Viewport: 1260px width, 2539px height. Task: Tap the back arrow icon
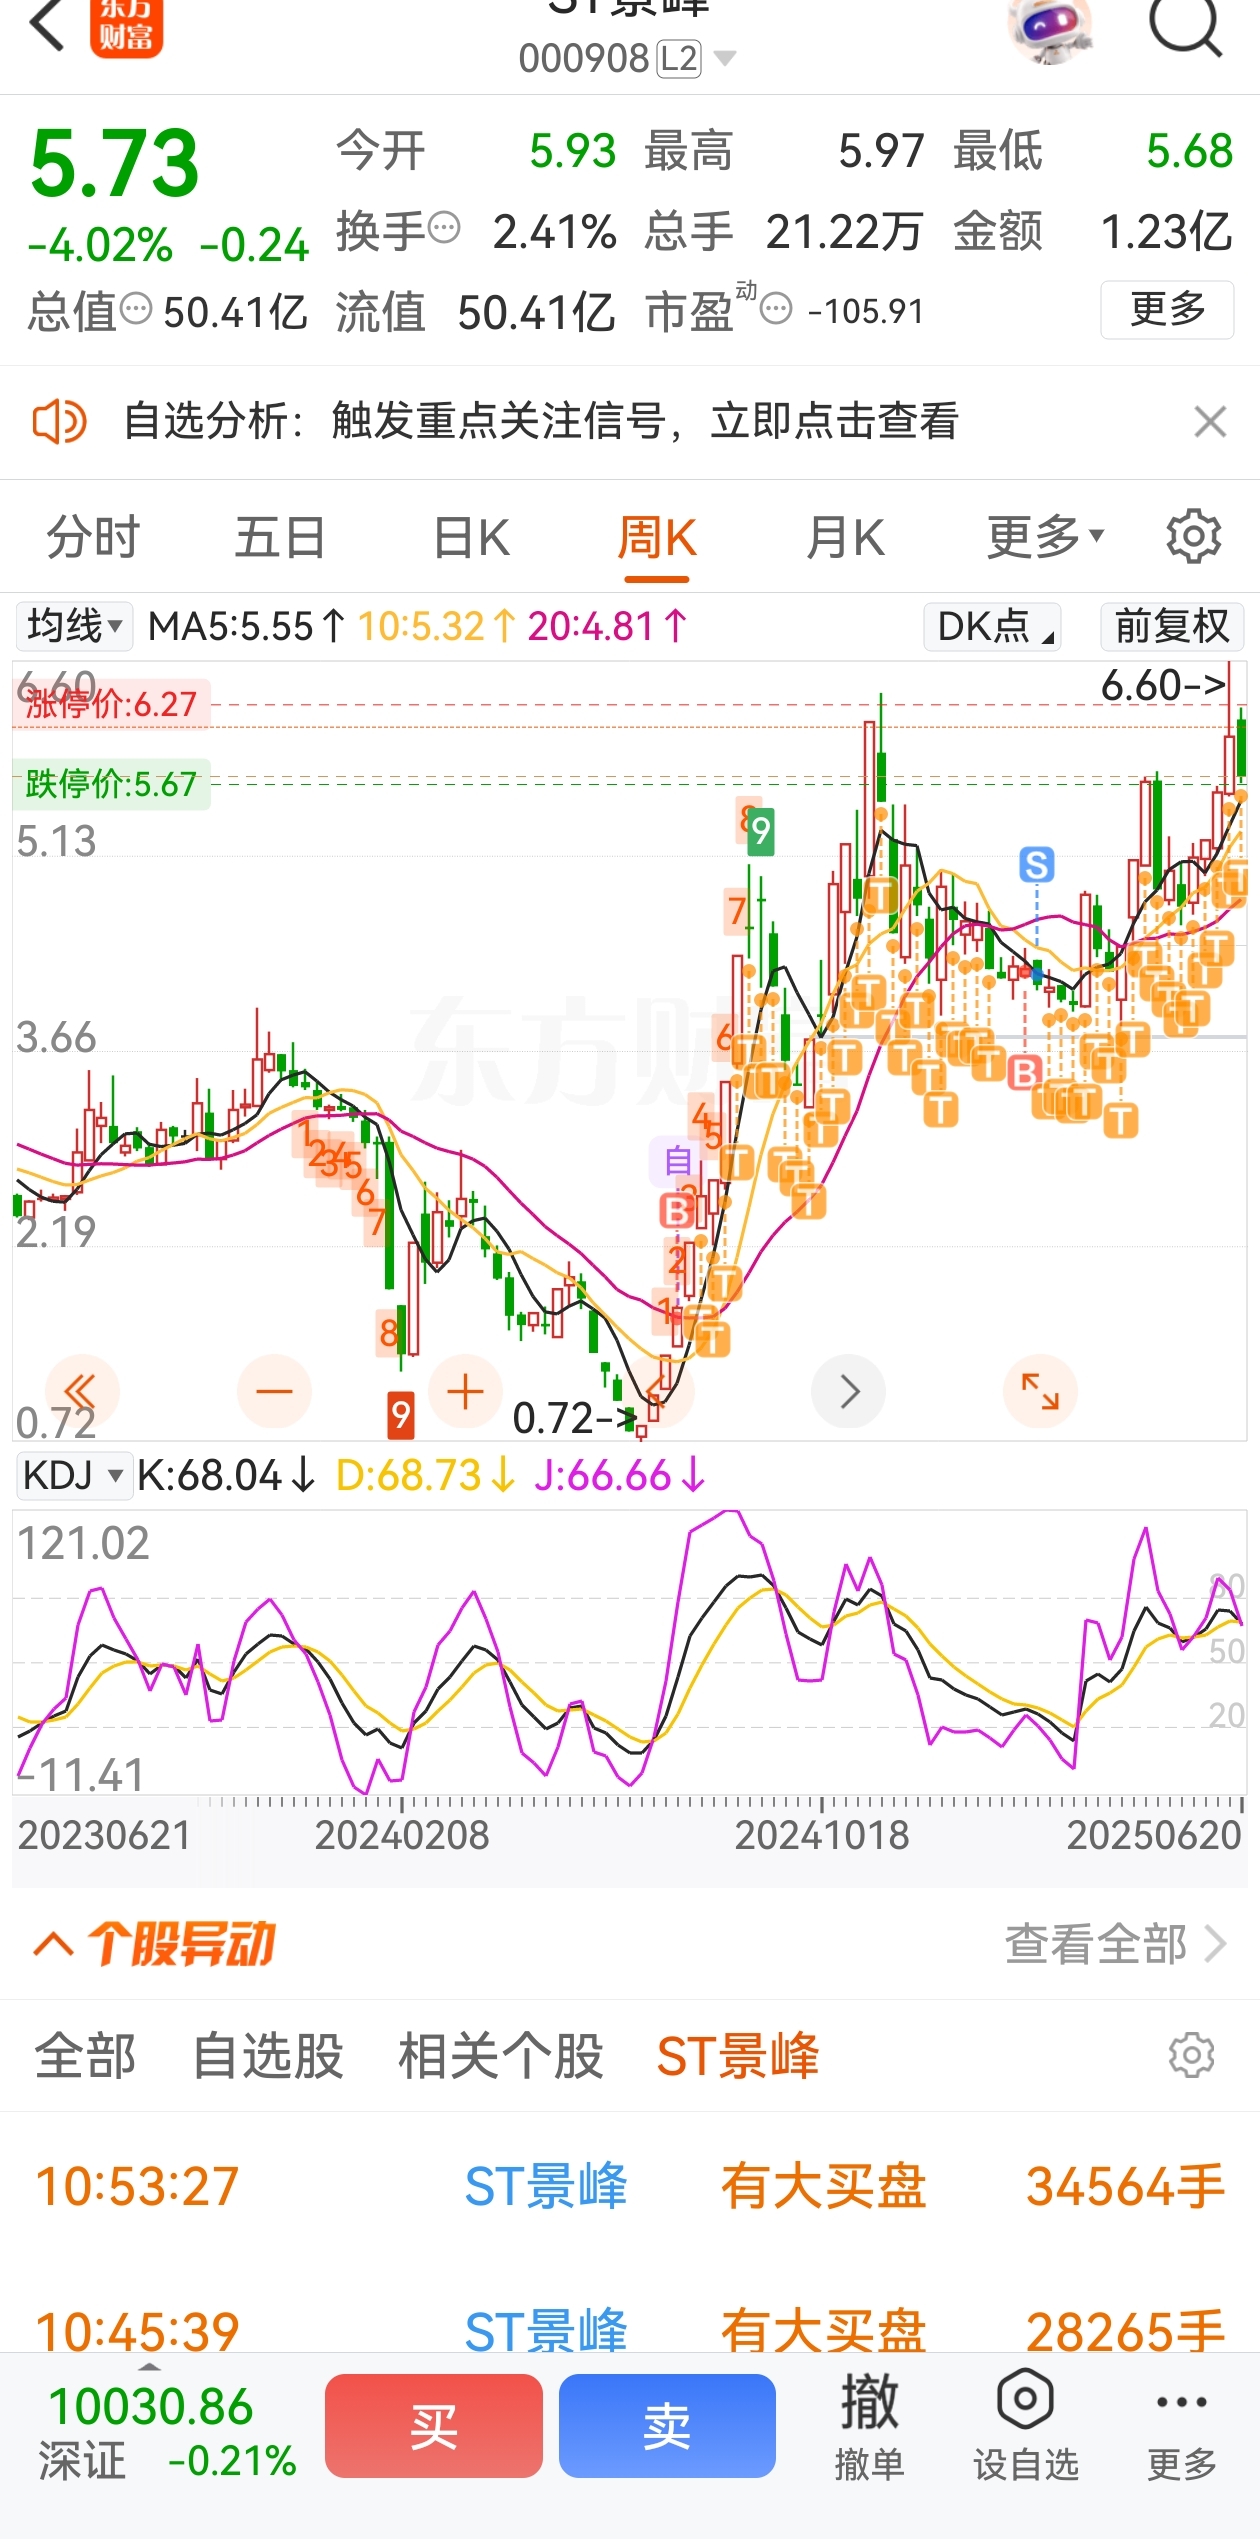coord(48,24)
